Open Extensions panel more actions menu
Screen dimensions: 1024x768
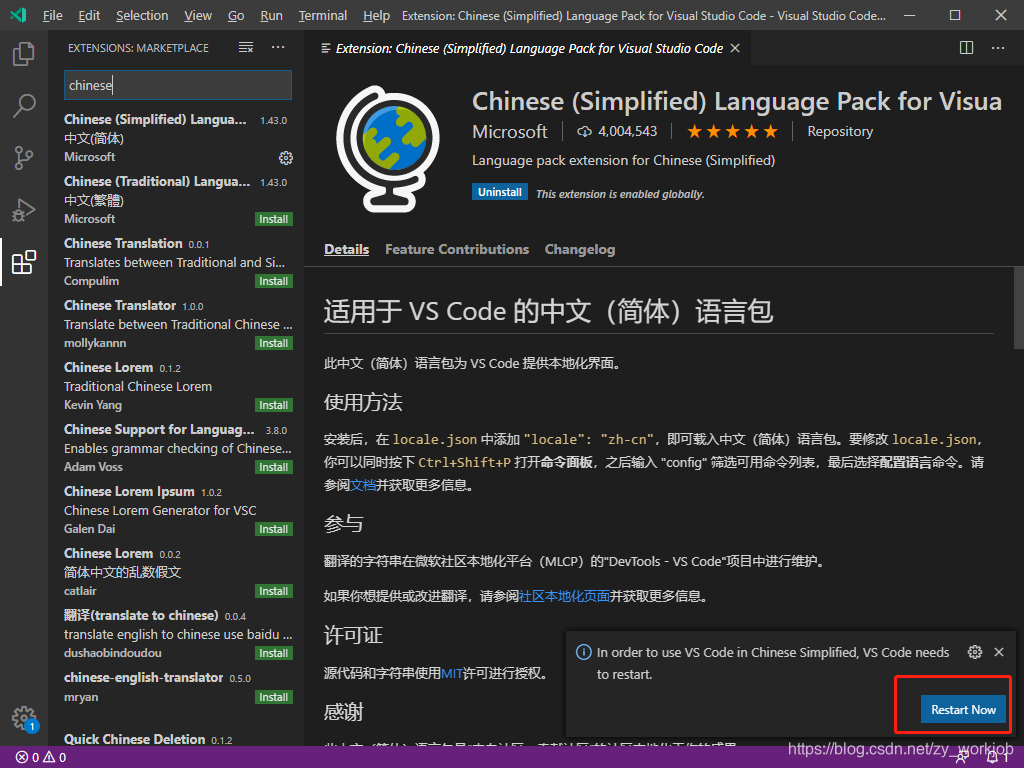[x=278, y=47]
